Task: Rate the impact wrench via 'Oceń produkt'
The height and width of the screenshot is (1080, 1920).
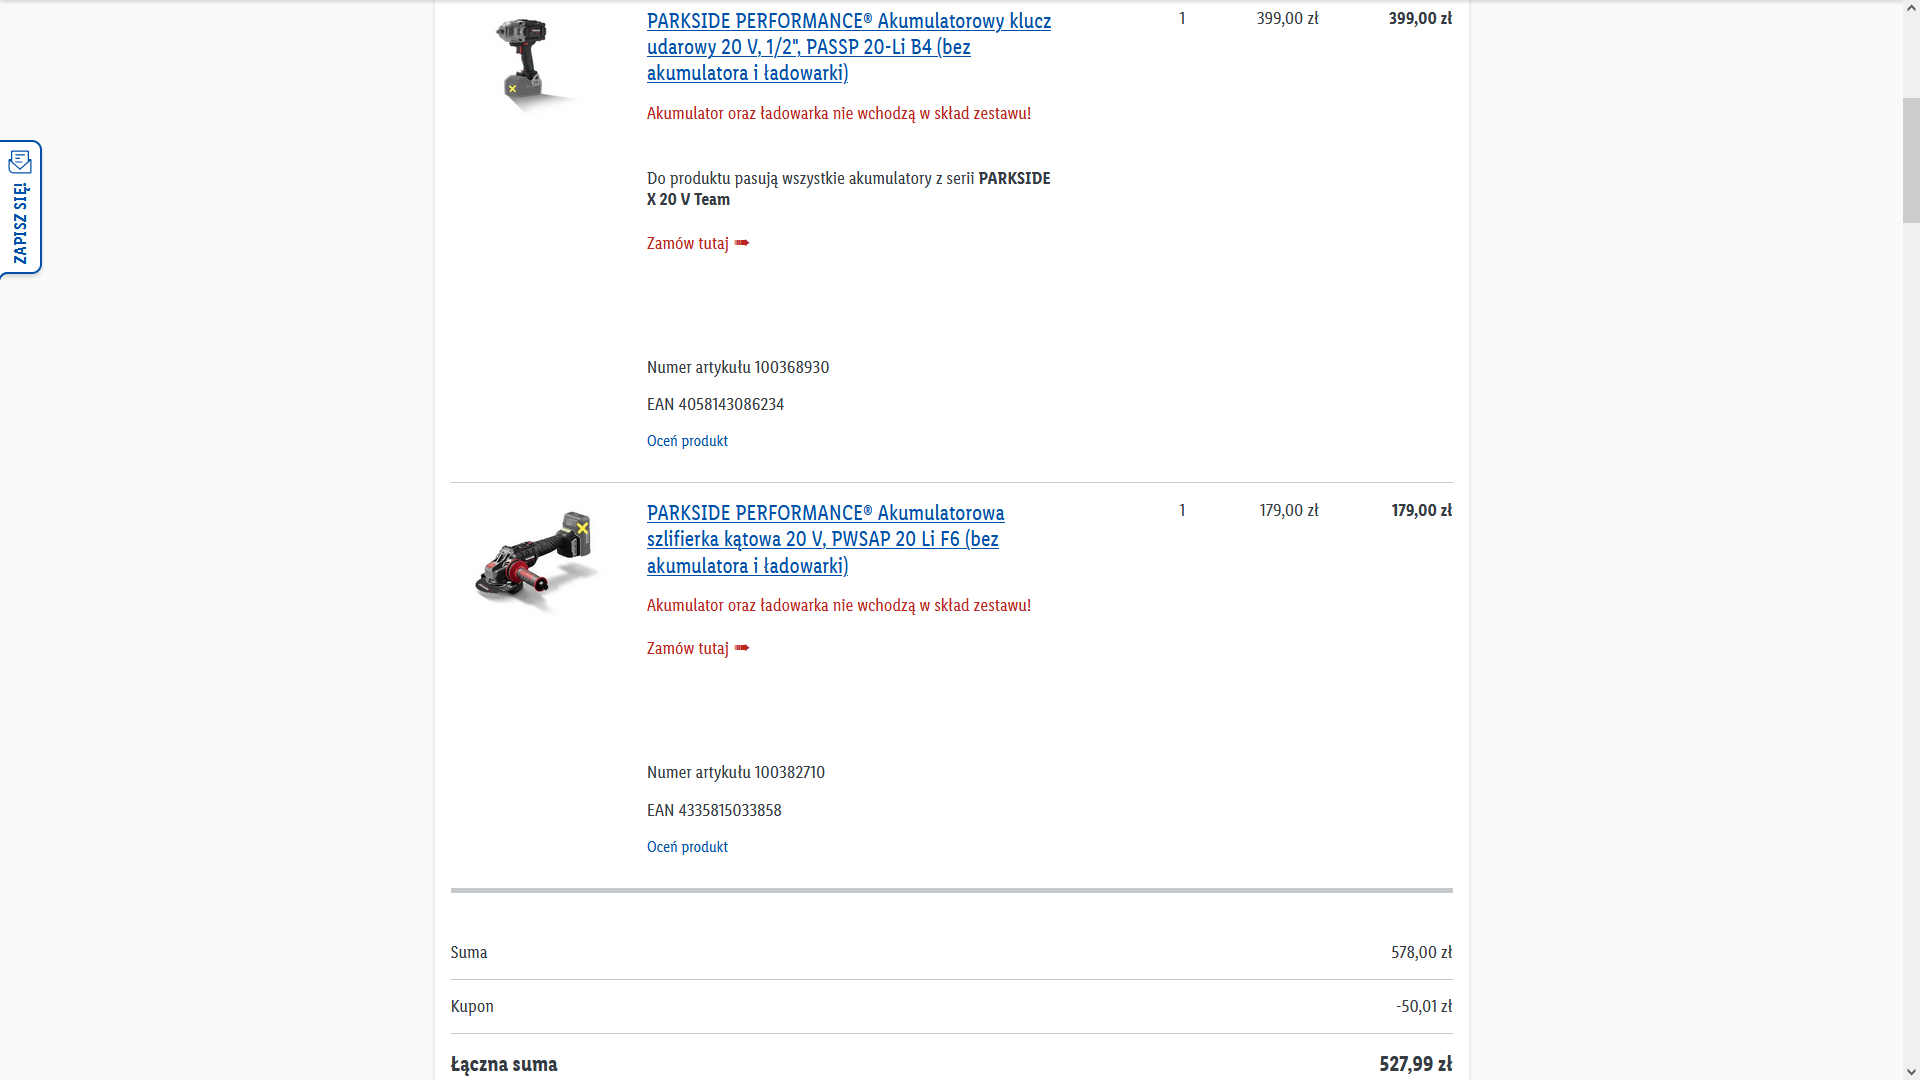Action: point(687,441)
